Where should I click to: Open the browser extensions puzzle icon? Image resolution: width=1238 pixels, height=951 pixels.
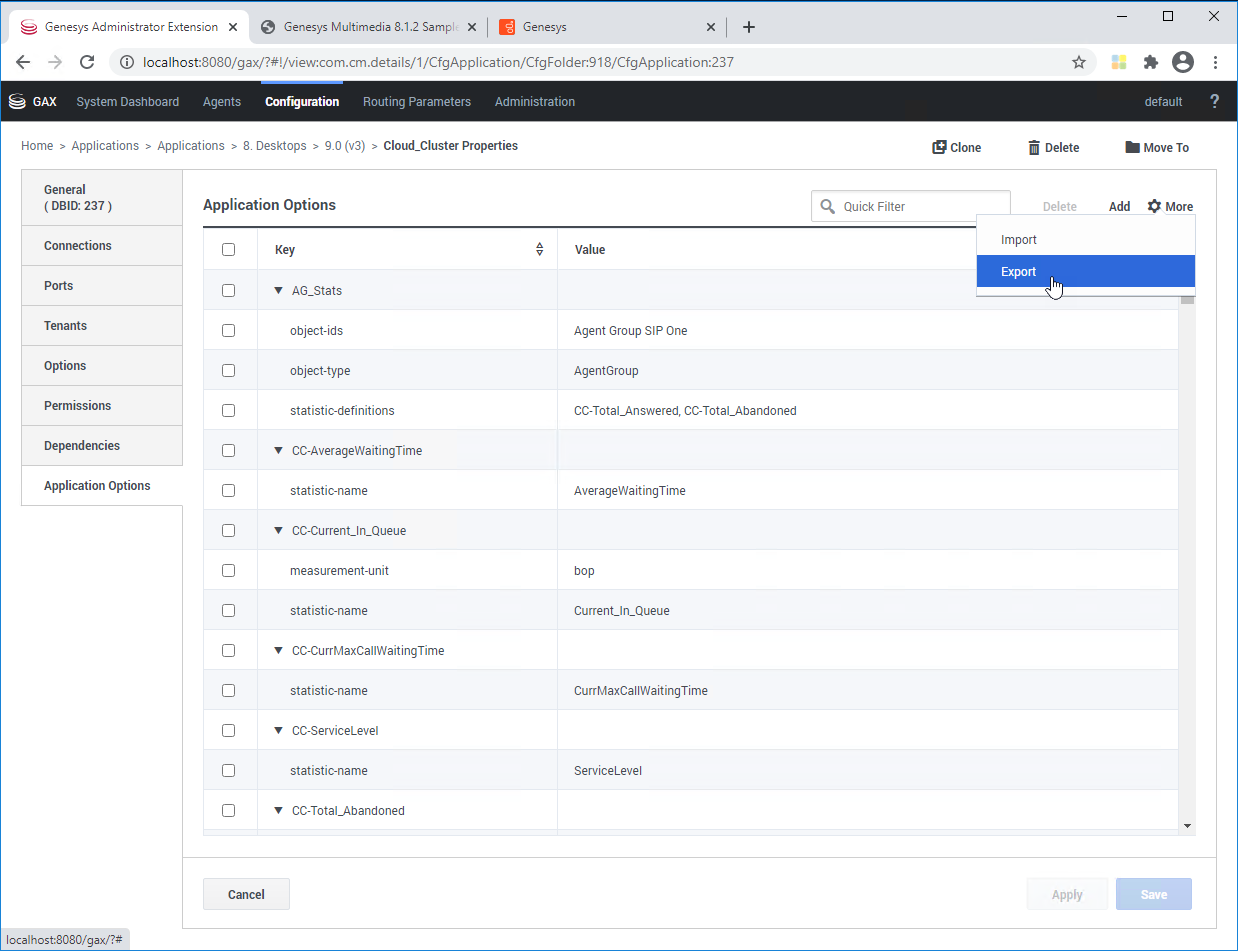[1151, 62]
